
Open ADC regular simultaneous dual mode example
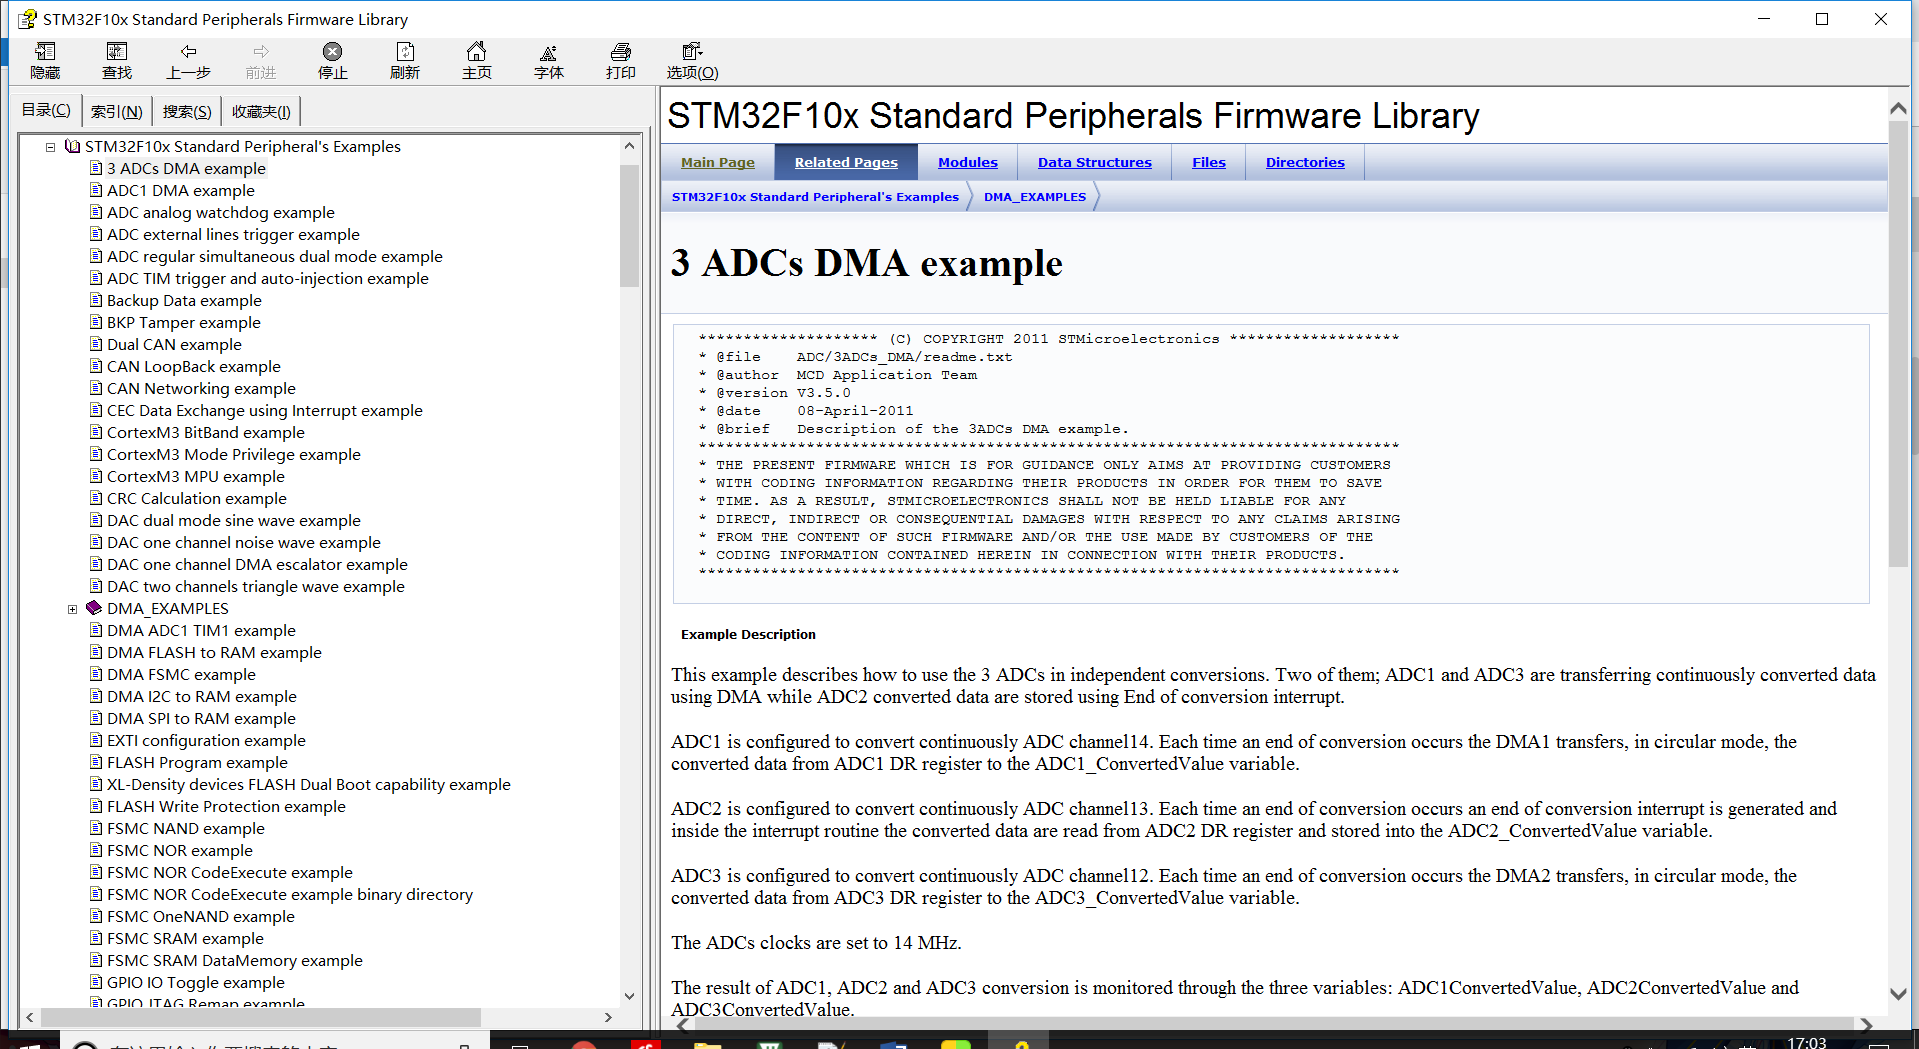tap(274, 256)
